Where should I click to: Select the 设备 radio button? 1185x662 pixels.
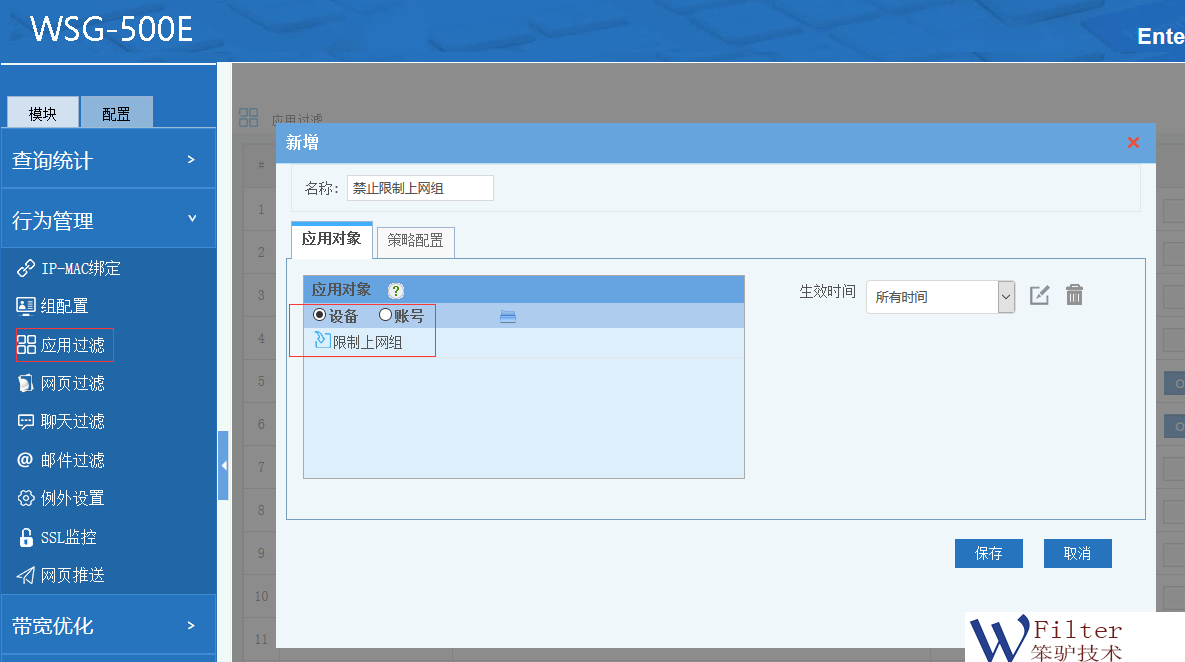pyautogui.click(x=320, y=315)
